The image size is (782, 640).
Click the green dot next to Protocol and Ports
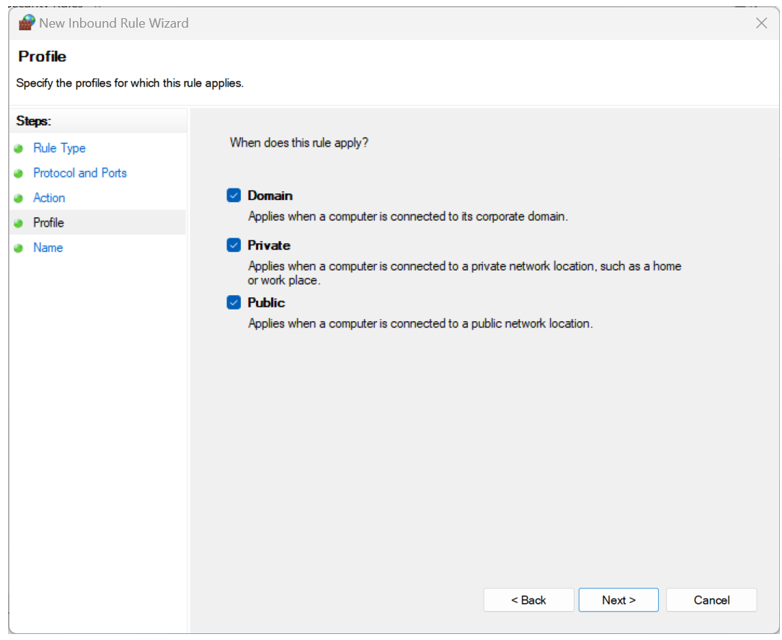click(x=18, y=173)
